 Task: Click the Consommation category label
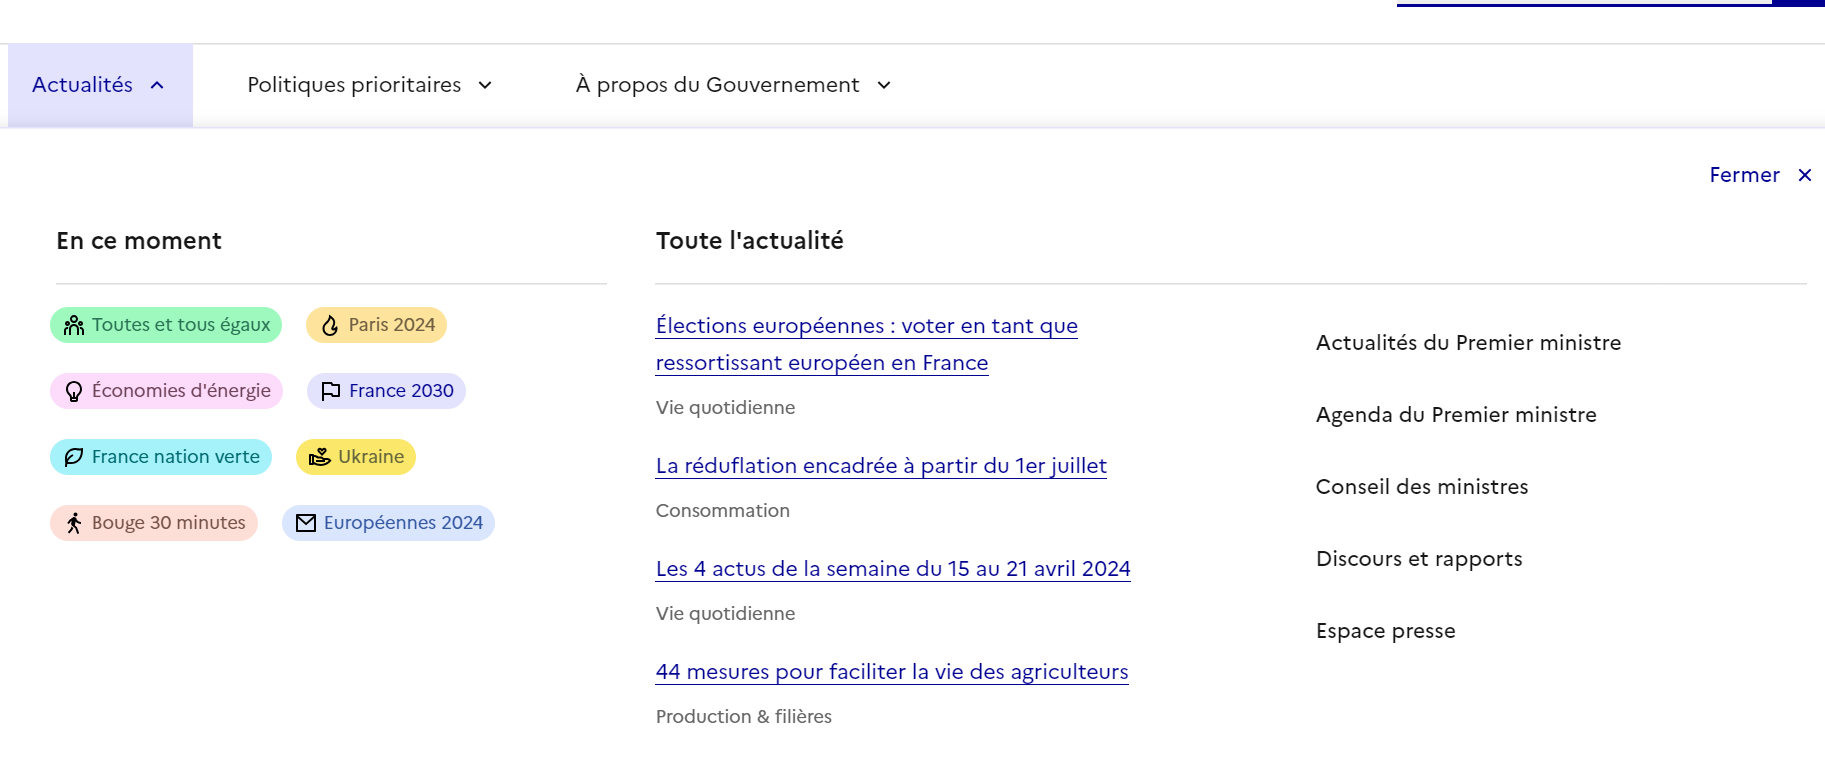[723, 511]
